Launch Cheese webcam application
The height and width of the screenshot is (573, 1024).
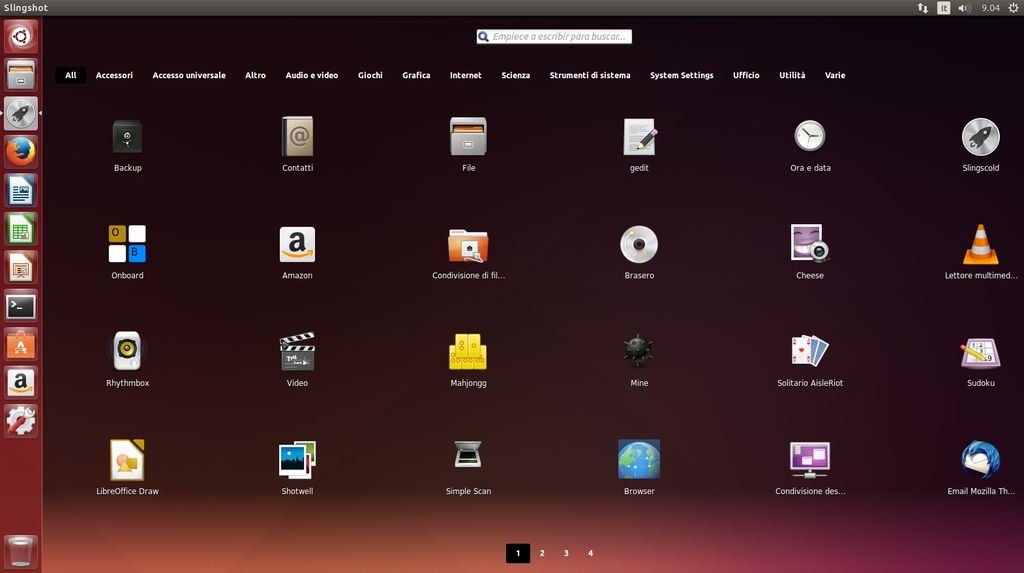809,245
